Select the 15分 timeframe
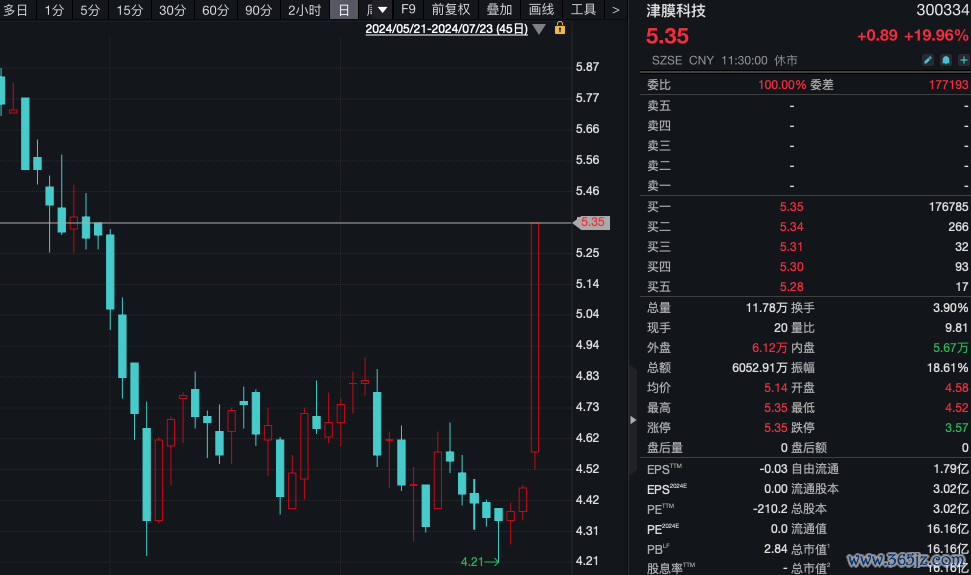 click(129, 10)
